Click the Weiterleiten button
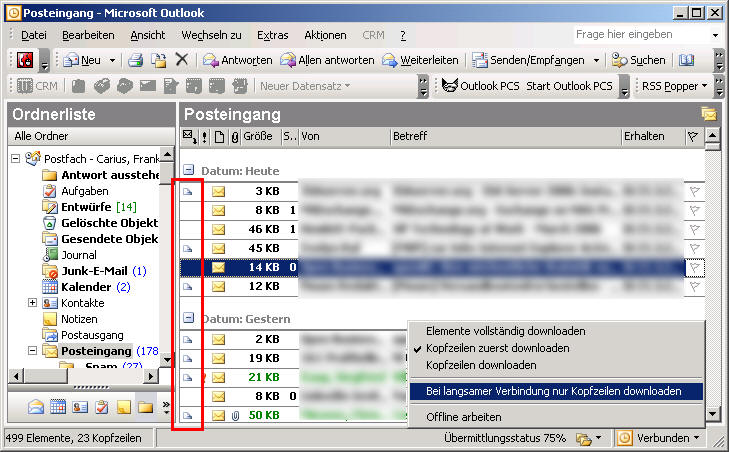Image resolution: width=729 pixels, height=452 pixels. (420, 60)
